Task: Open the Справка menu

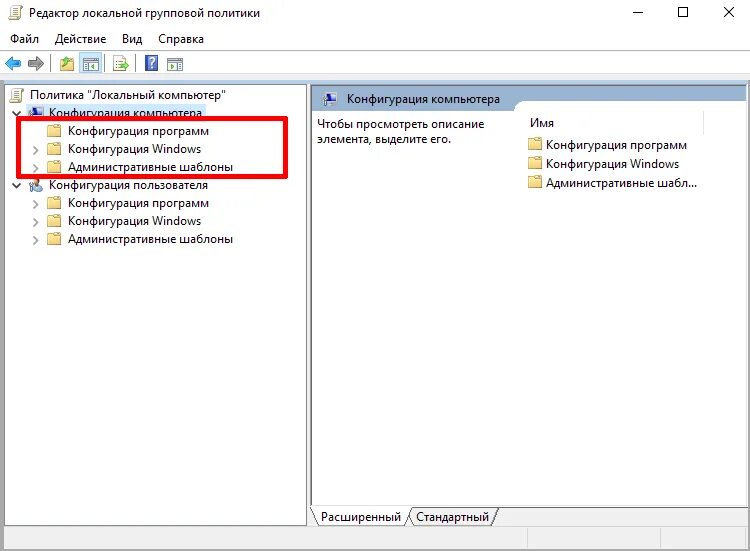Action: click(181, 39)
